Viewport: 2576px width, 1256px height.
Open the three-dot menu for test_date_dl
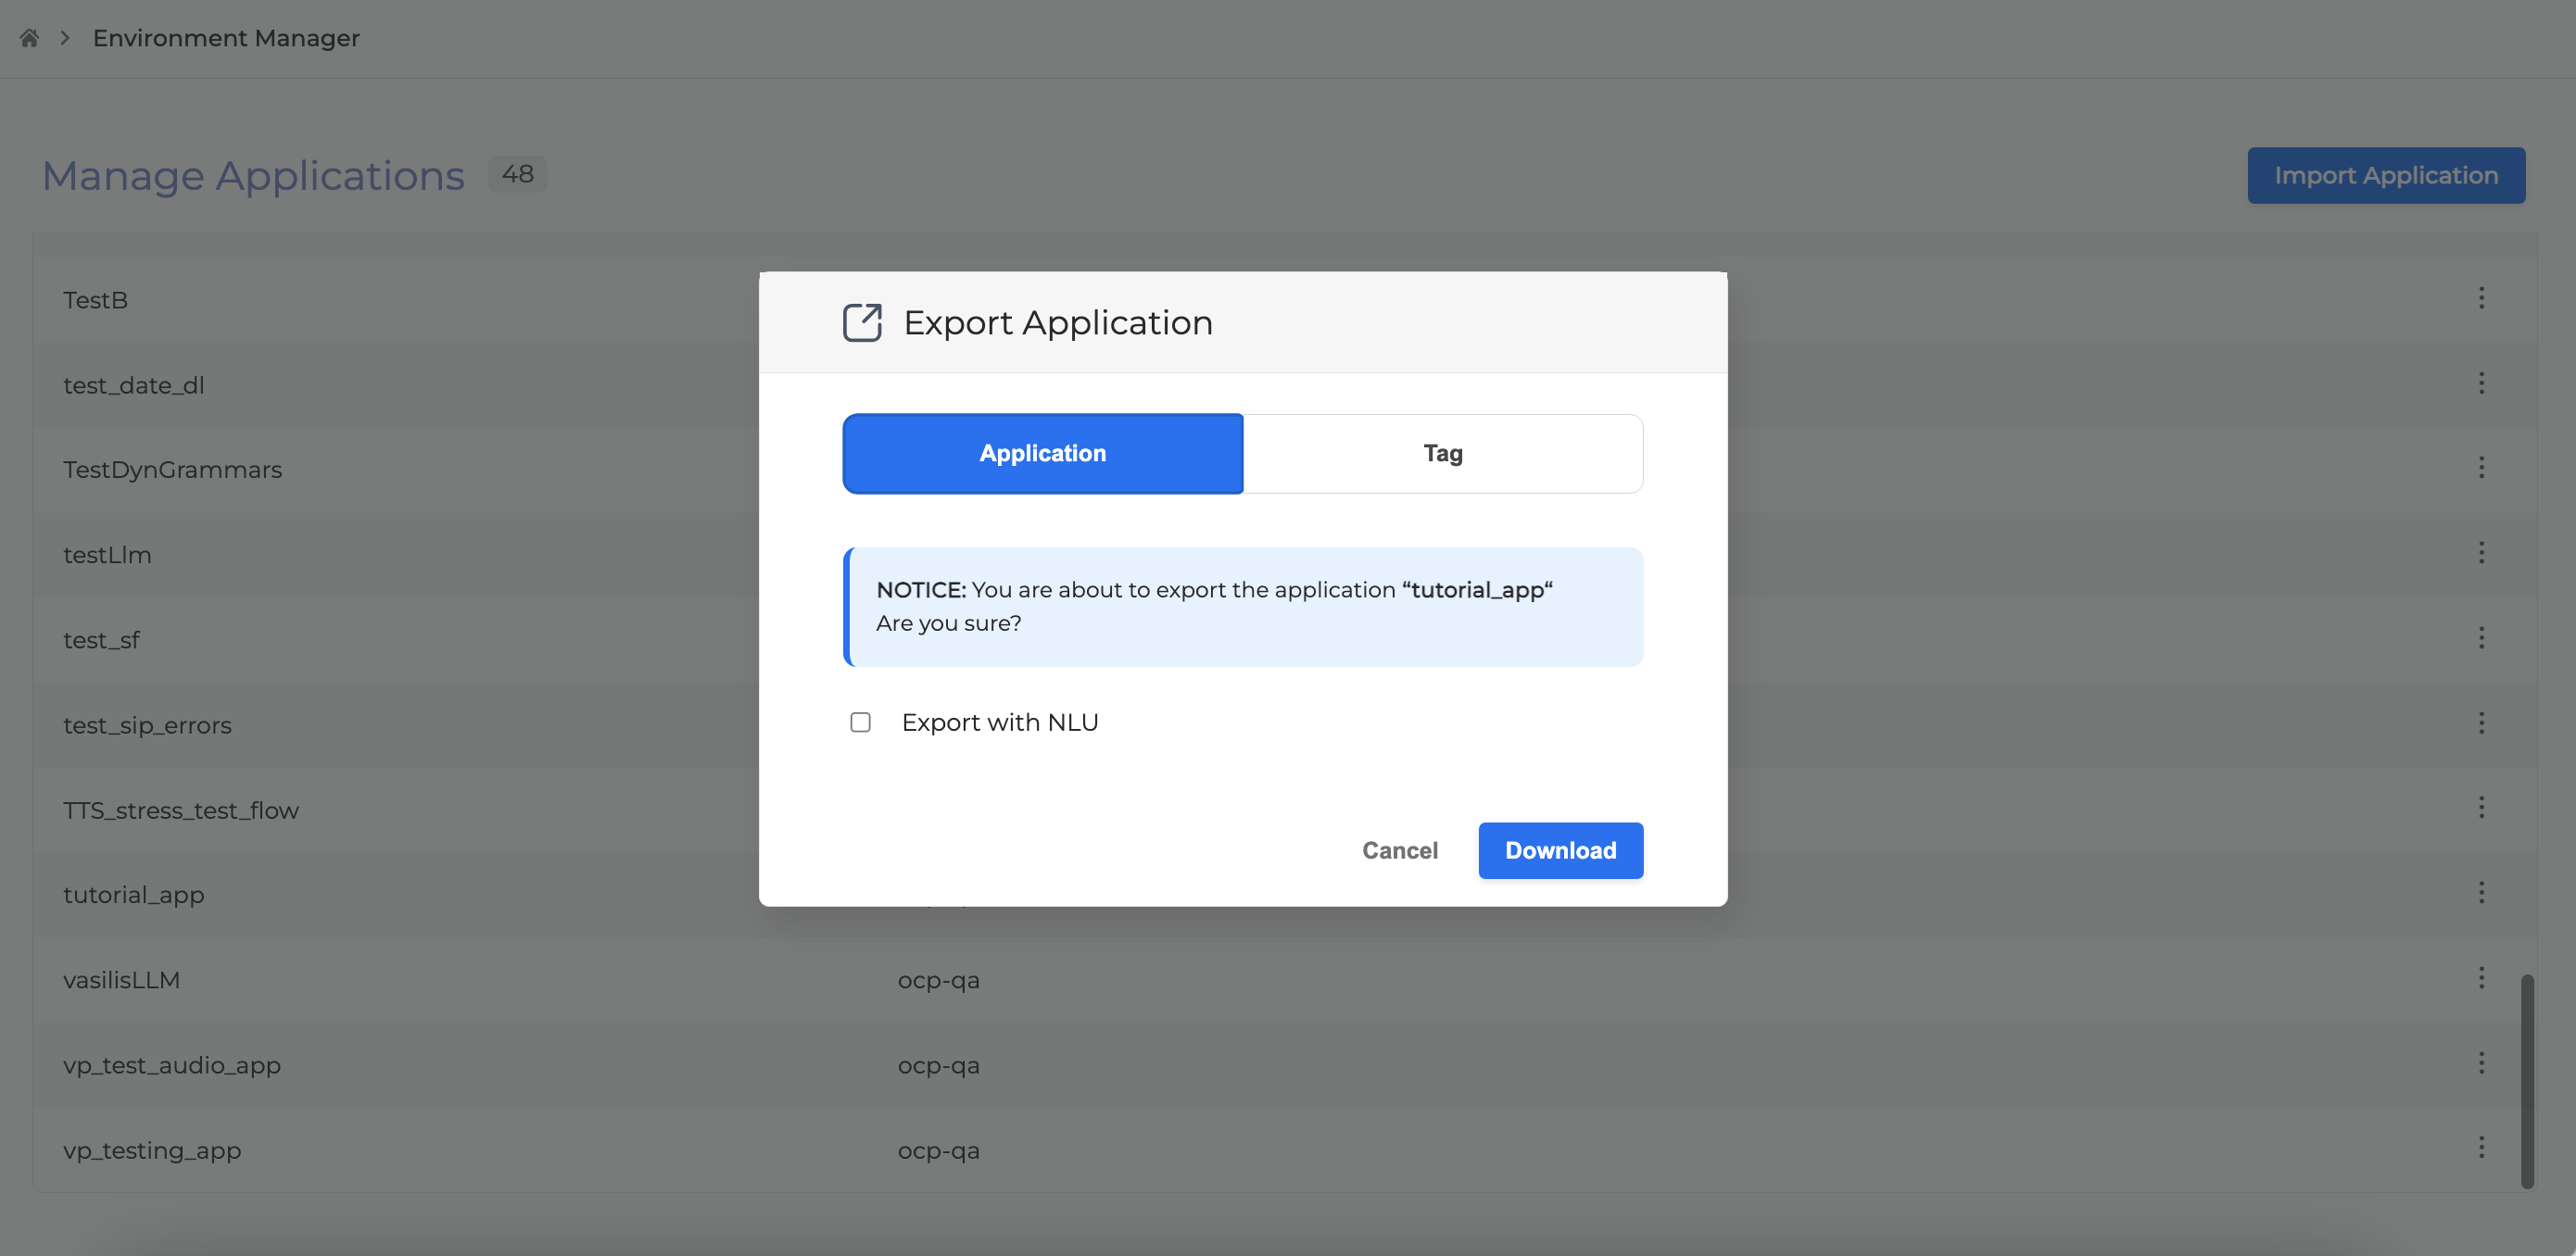tap(2481, 383)
